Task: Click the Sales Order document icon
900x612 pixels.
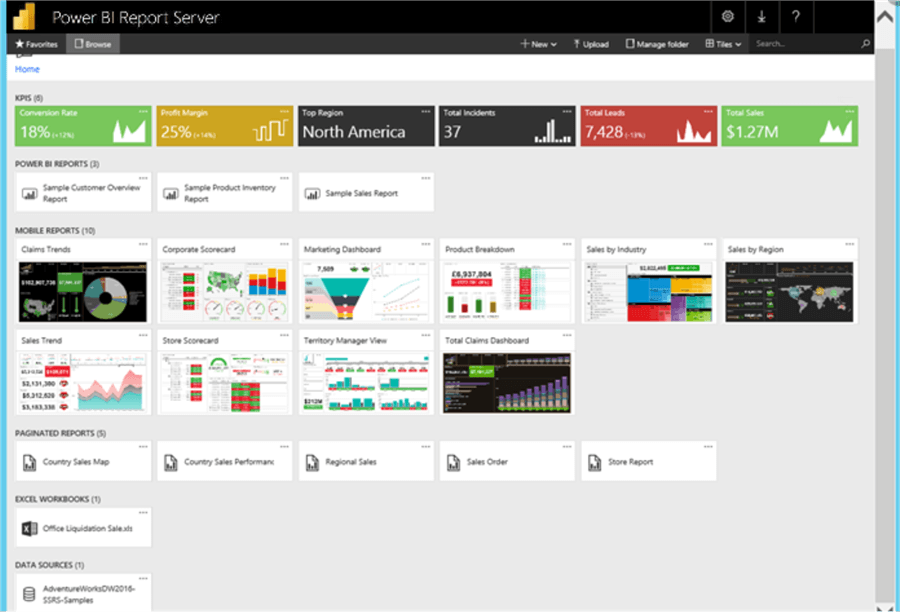Action: (453, 462)
